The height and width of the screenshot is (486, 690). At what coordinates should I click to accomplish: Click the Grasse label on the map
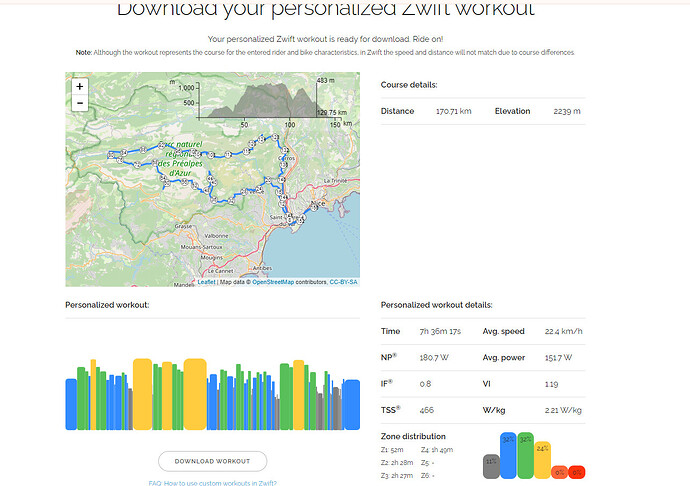tap(183, 226)
